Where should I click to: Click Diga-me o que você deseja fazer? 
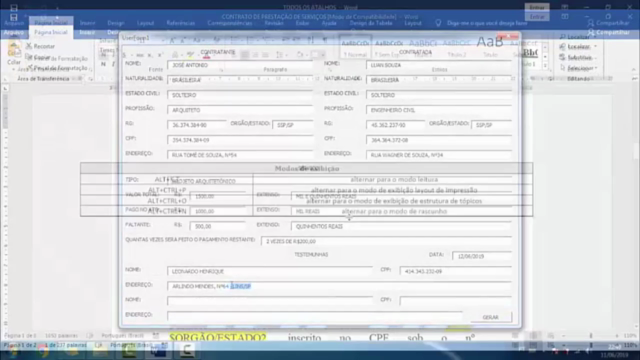tap(487, 23)
